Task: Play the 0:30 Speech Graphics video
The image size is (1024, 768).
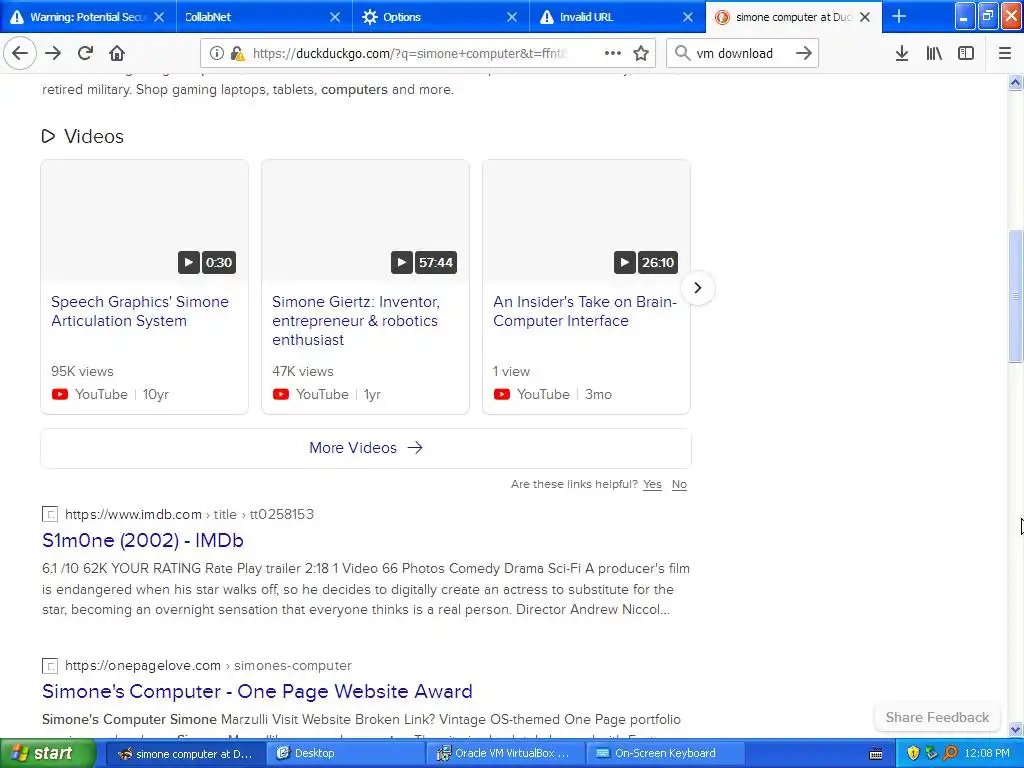Action: (189, 263)
